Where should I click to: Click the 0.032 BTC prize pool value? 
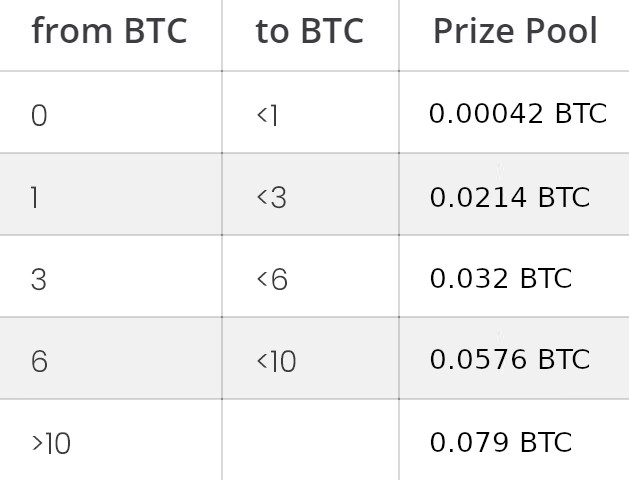[500, 278]
